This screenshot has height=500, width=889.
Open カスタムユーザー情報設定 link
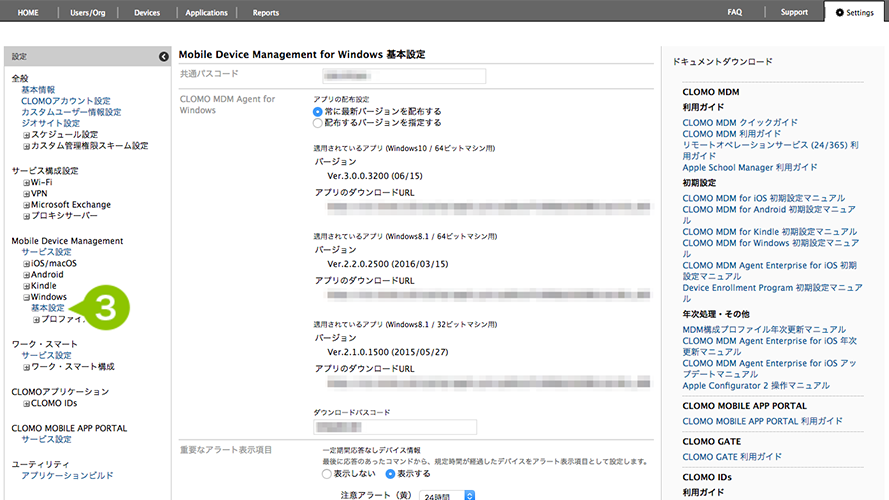pos(71,112)
